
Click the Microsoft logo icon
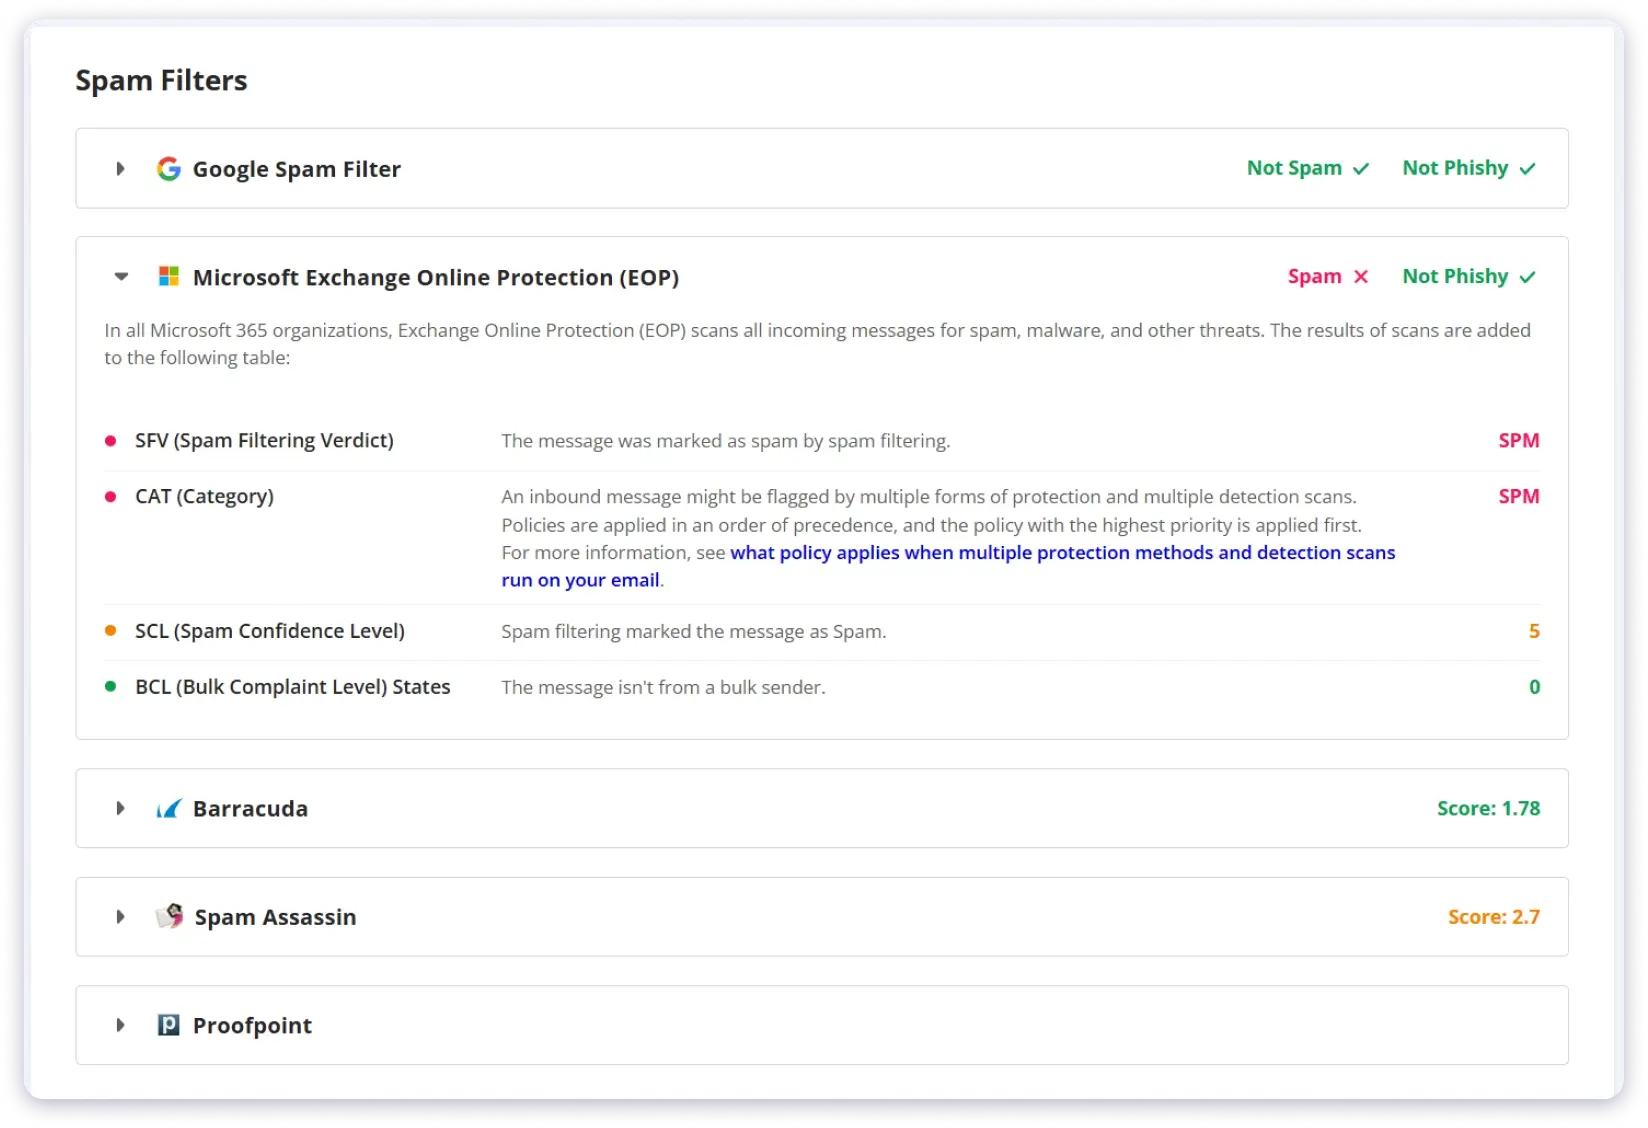click(168, 277)
